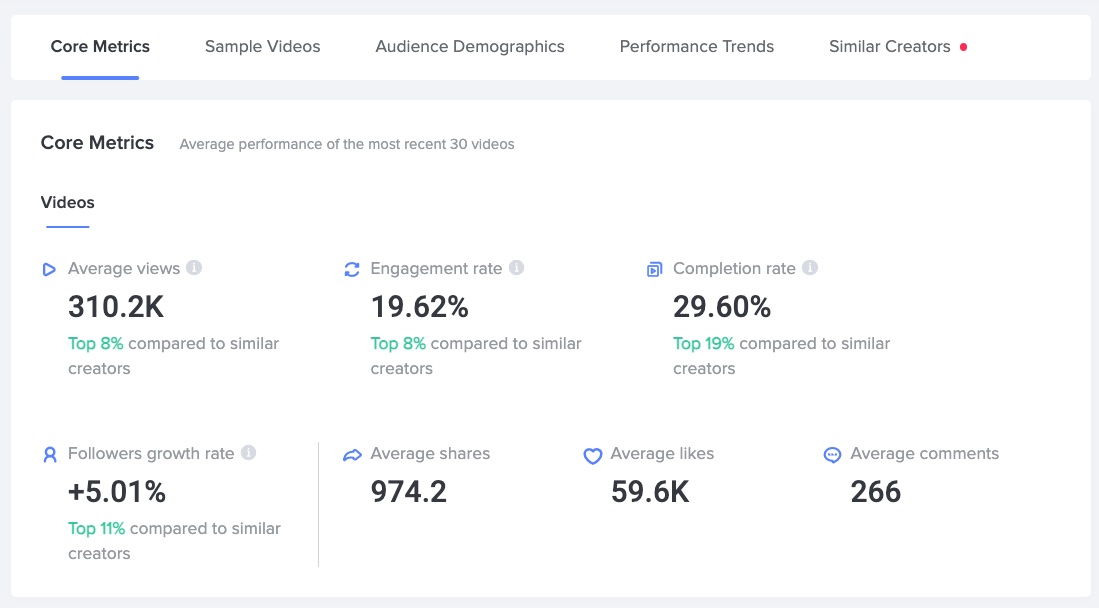Click the Top 19% completion rate ranking
This screenshot has height=608, width=1099.
[x=704, y=343]
